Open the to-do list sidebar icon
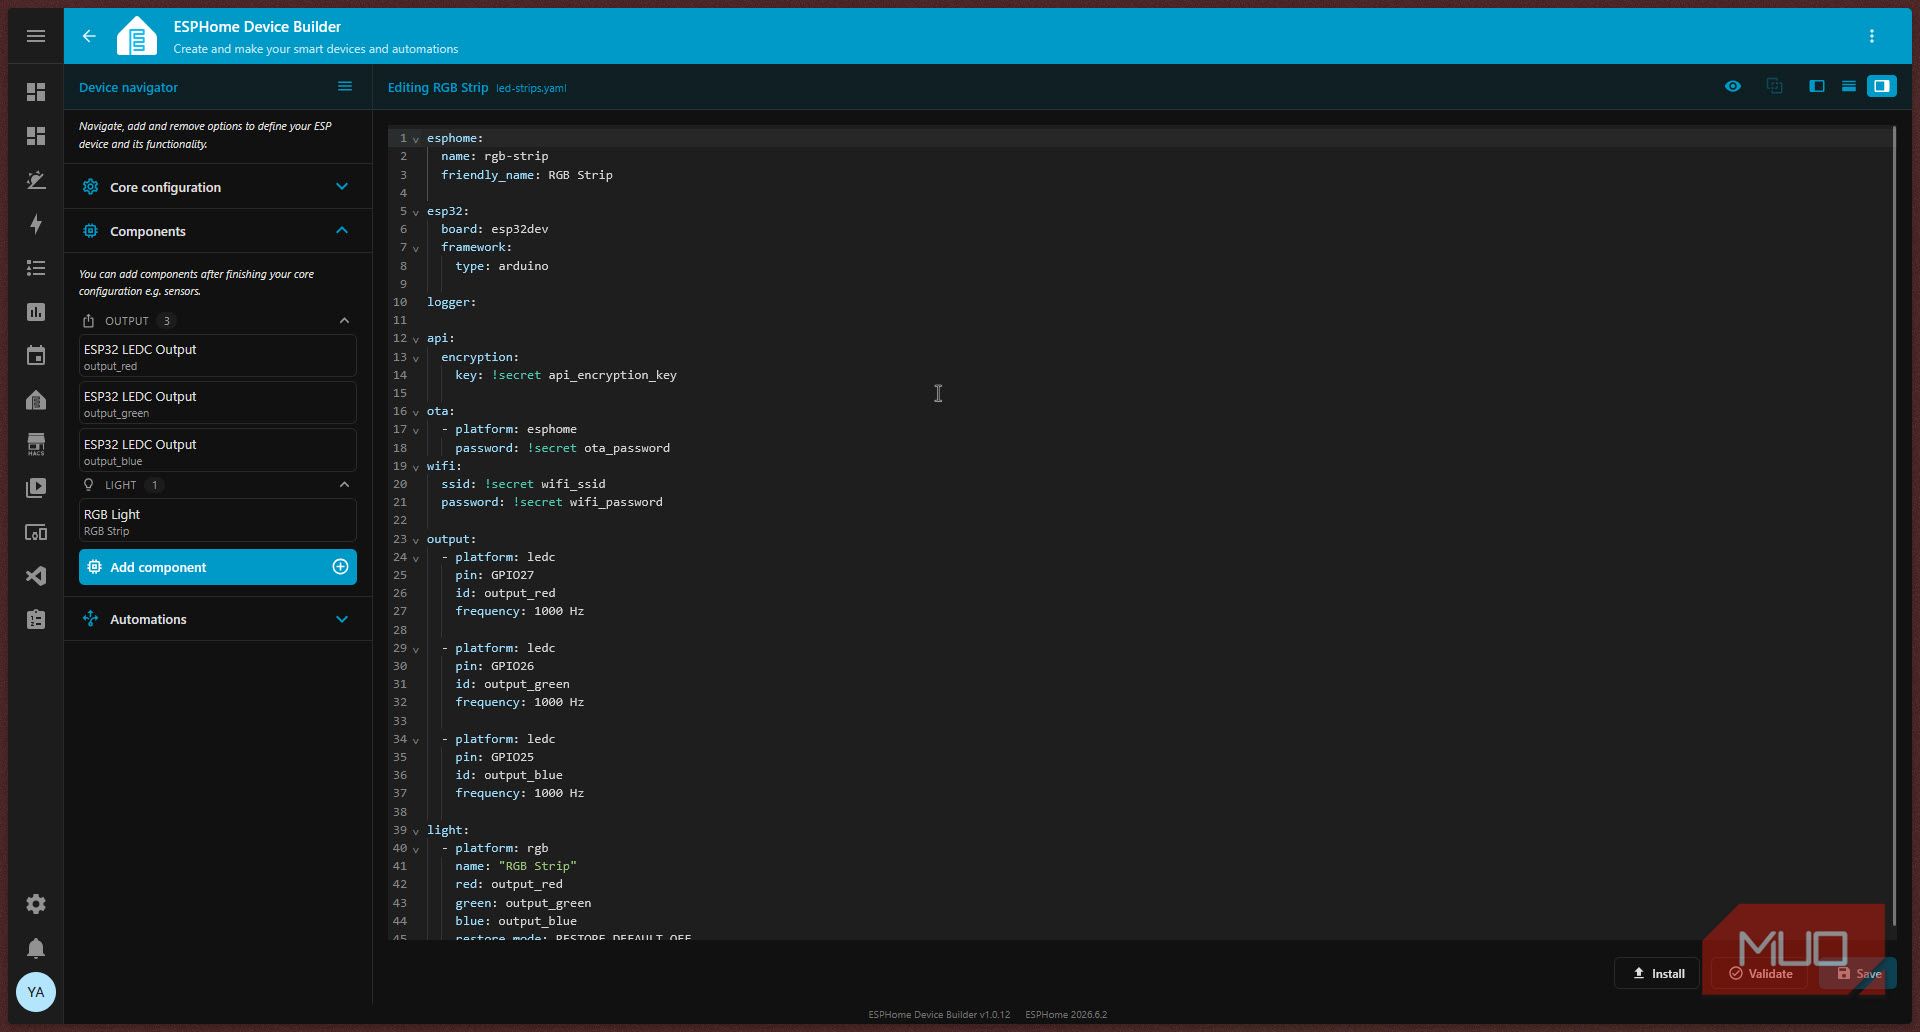Screen dimensions: 1920x1032 (36, 268)
